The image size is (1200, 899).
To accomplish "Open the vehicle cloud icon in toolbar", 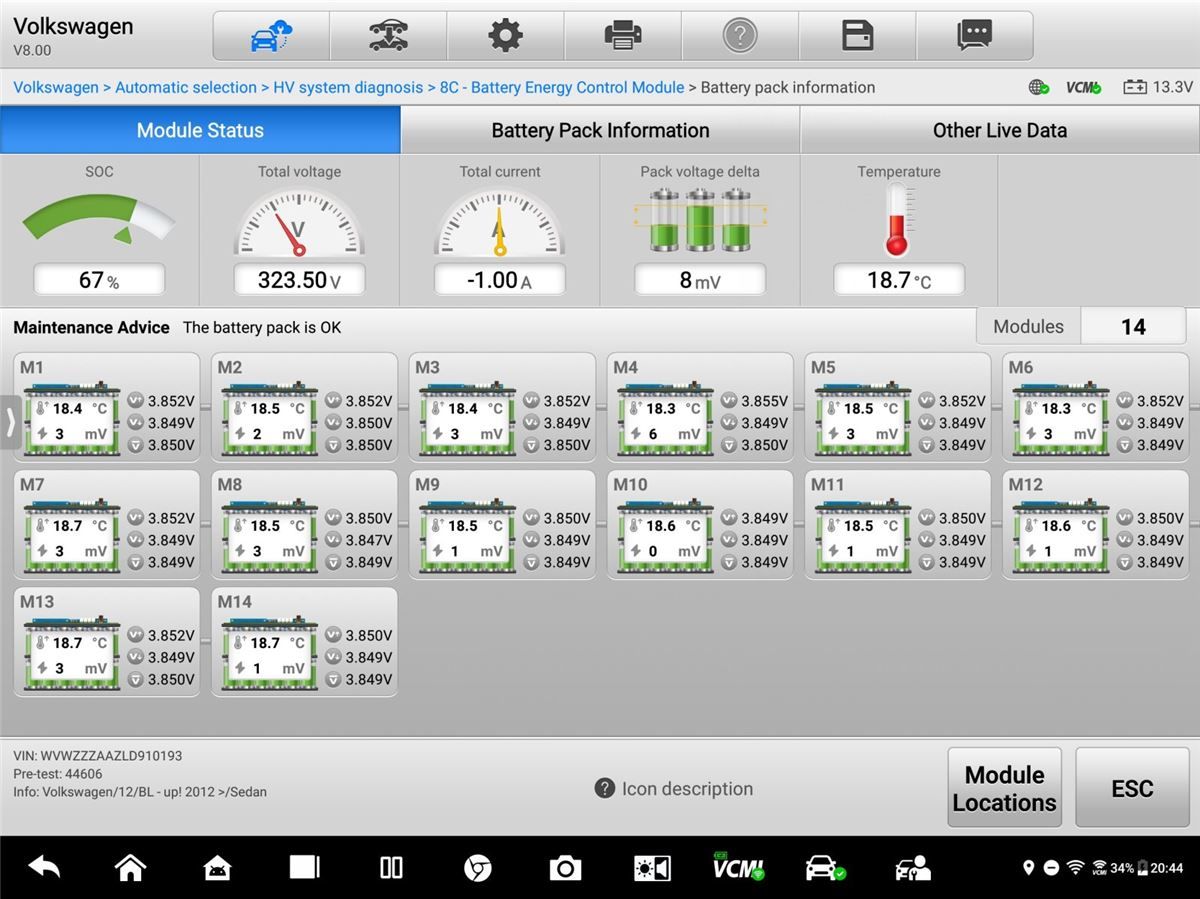I will click(x=271, y=36).
